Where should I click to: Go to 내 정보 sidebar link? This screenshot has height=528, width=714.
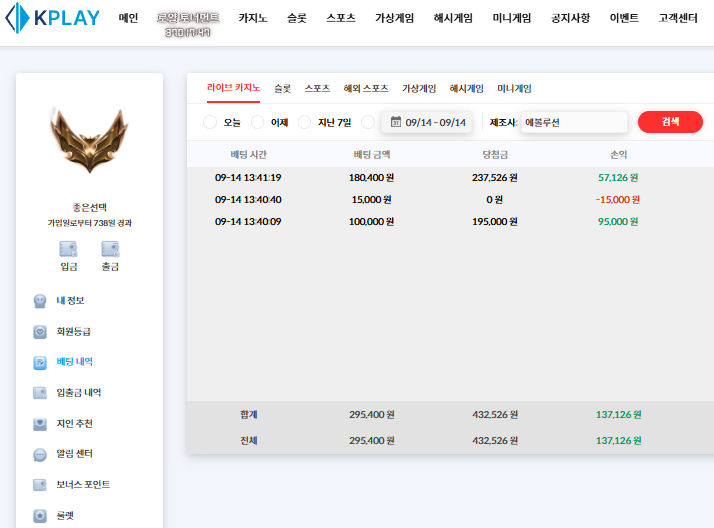[70, 301]
